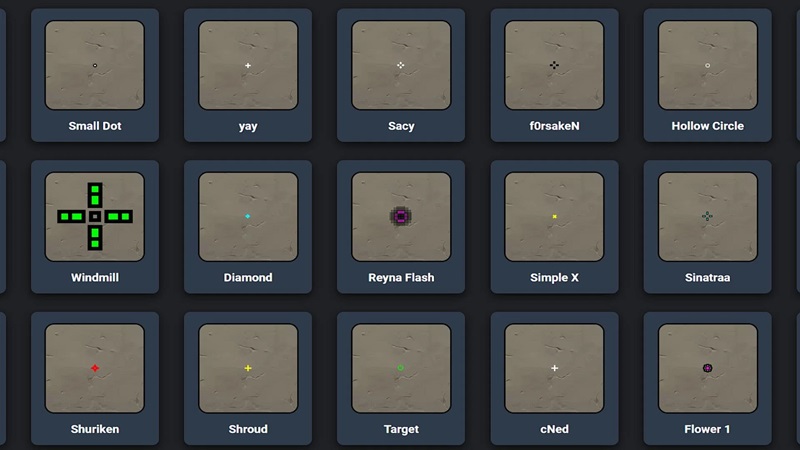Select the purple Reyna Flash crosshair
This screenshot has width=800, height=450.
pyautogui.click(x=401, y=217)
